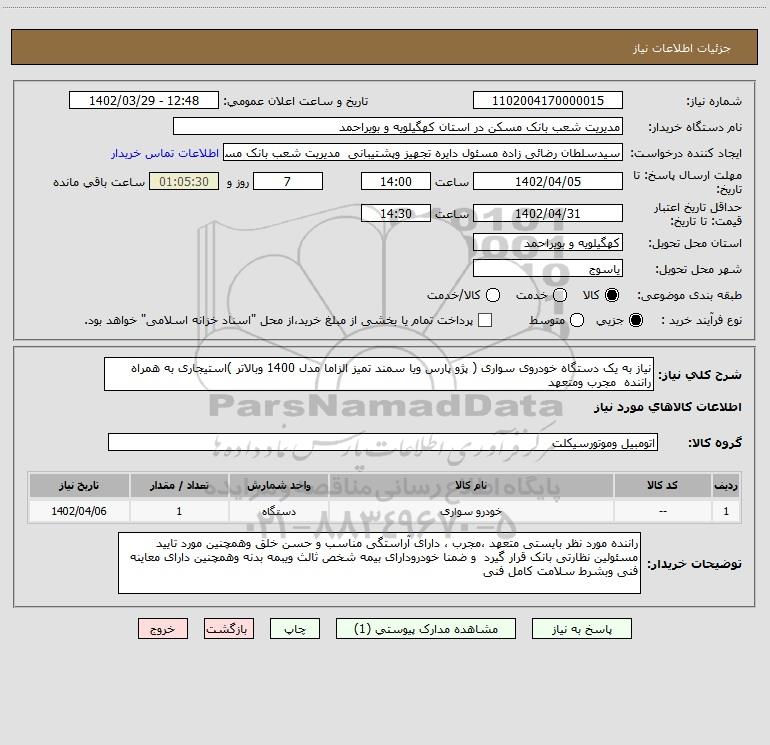This screenshot has height=745, width=770.
Task: Select the متوسط purchase type radio
Action: (x=577, y=320)
